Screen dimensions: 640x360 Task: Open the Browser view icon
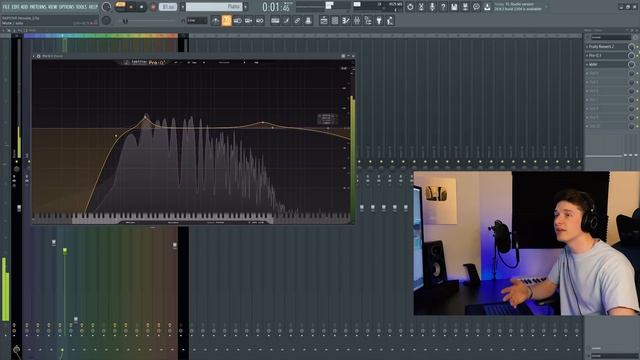click(368, 20)
